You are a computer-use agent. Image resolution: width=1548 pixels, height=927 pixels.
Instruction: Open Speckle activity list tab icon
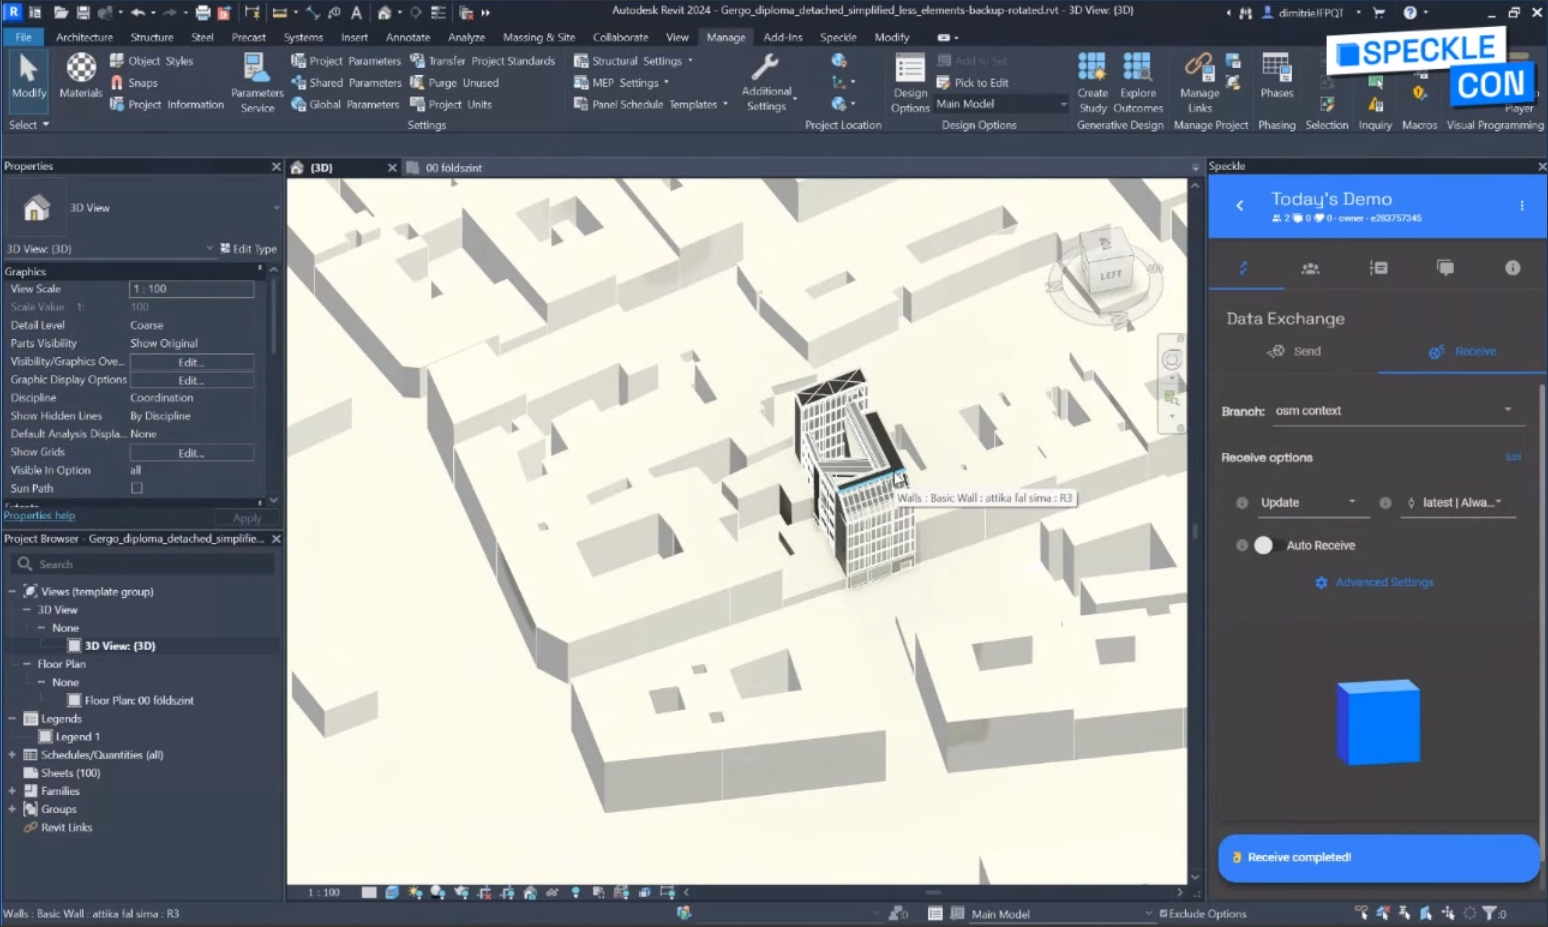(1378, 268)
